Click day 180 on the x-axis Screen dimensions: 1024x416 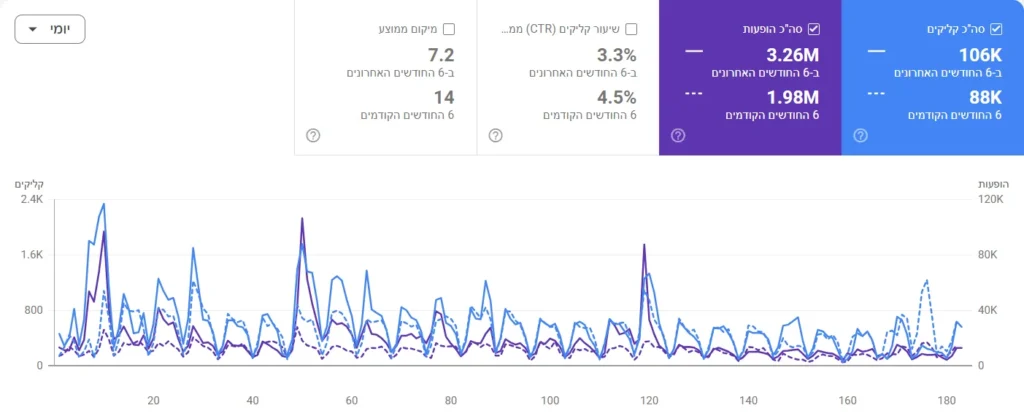click(947, 400)
